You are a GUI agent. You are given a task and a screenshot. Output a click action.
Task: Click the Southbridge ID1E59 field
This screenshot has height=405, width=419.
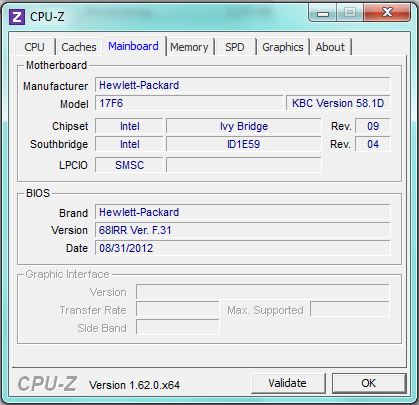pyautogui.click(x=244, y=144)
